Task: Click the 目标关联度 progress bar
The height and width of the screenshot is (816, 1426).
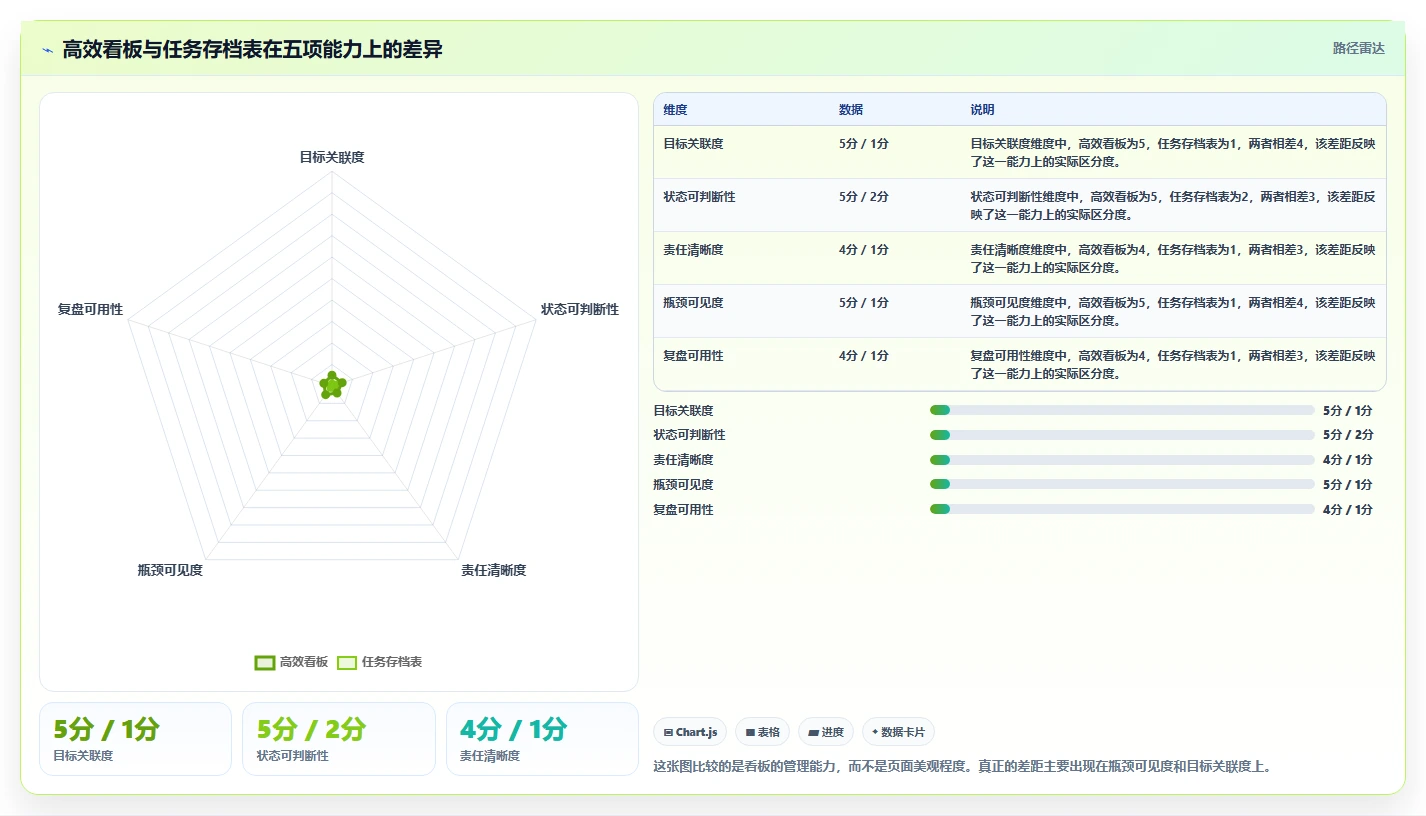Action: coord(1122,410)
